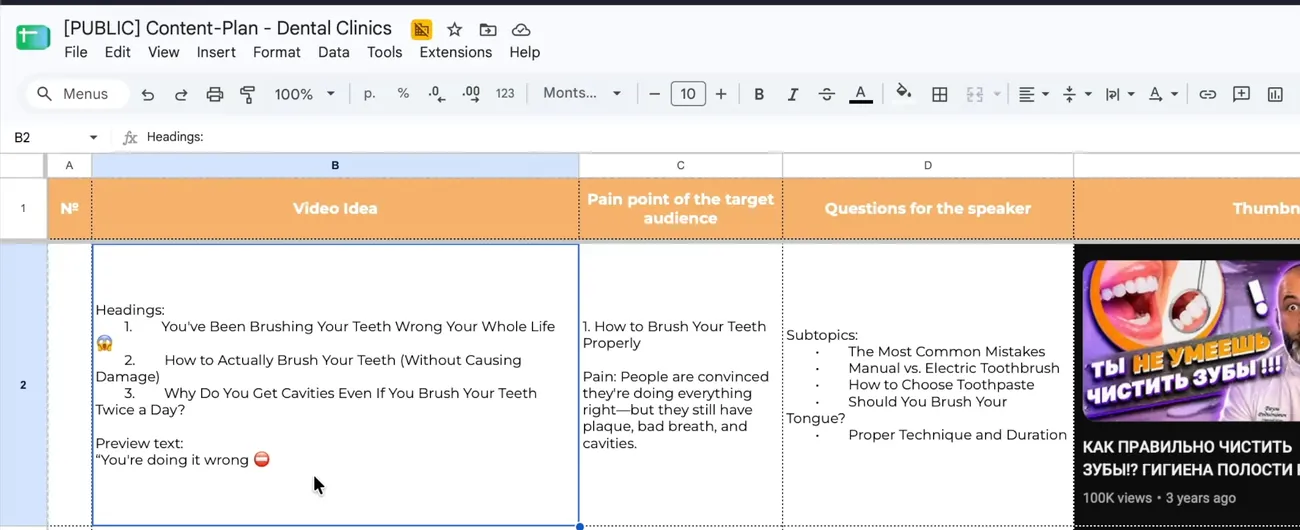Click the merge cells icon

coord(975,94)
